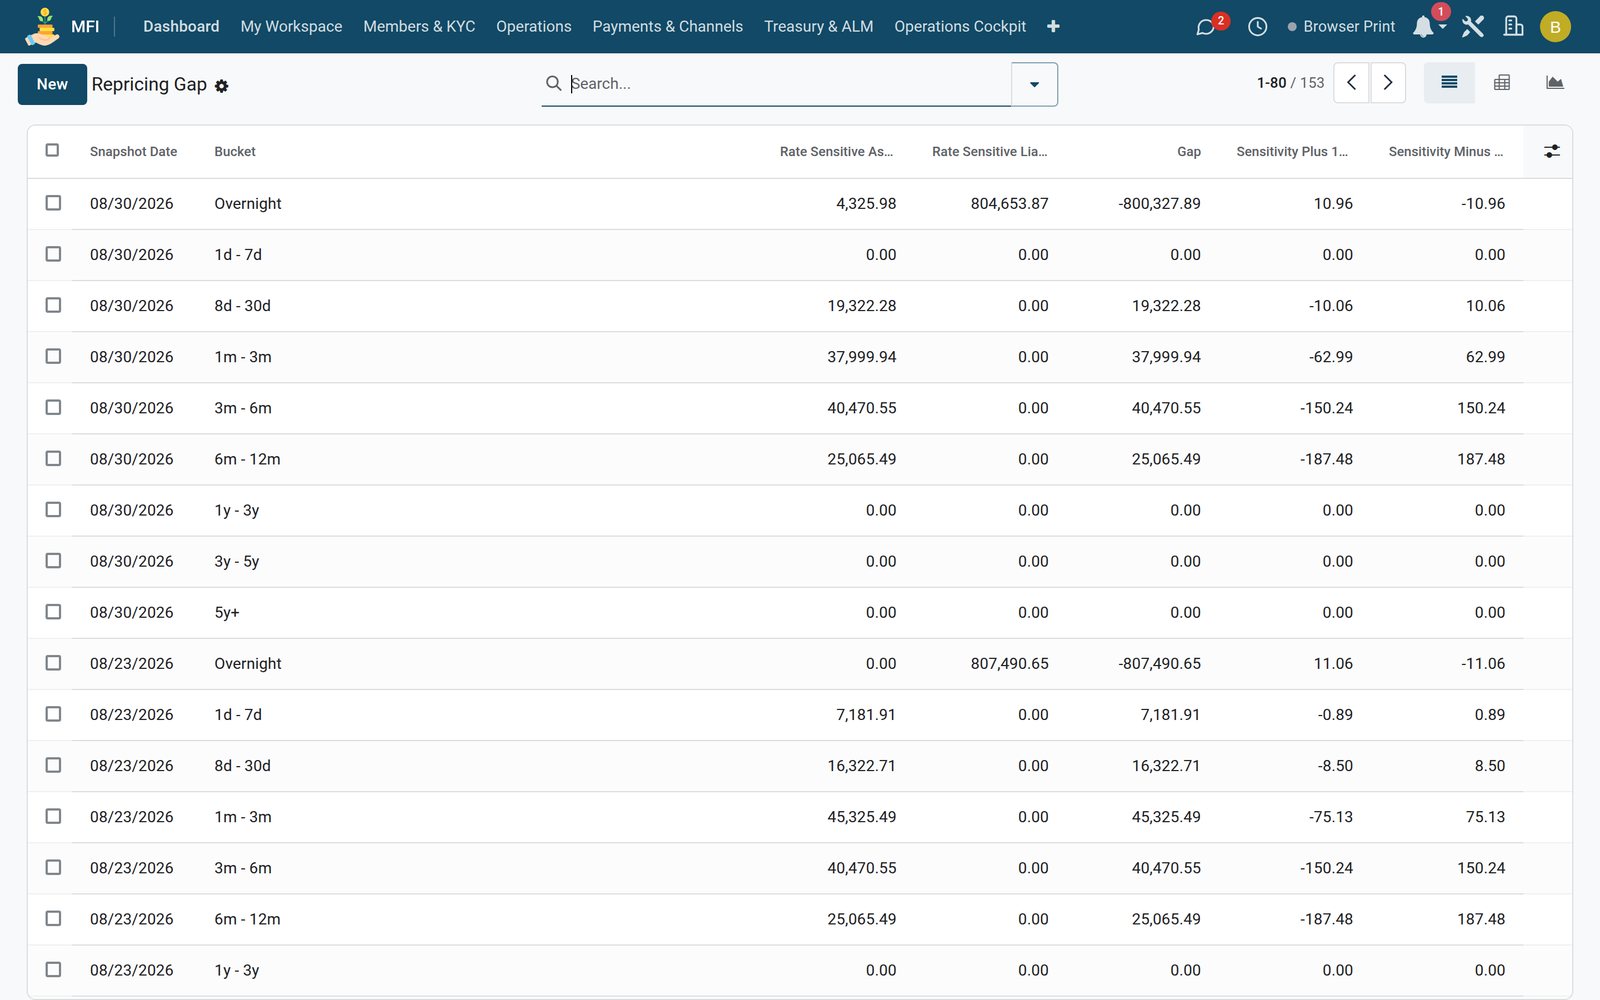Expand the search filter options dropdown
Screen dimensions: 1600x1000
(1034, 84)
